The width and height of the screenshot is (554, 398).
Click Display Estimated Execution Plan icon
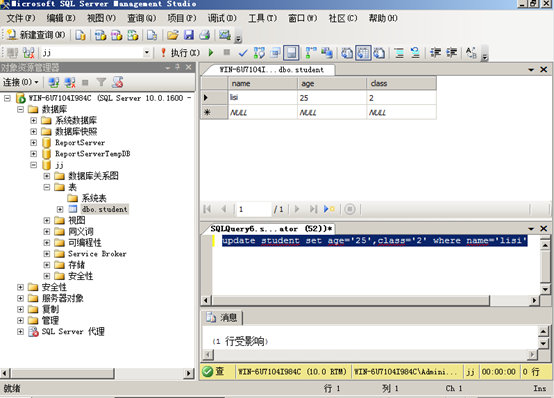259,53
